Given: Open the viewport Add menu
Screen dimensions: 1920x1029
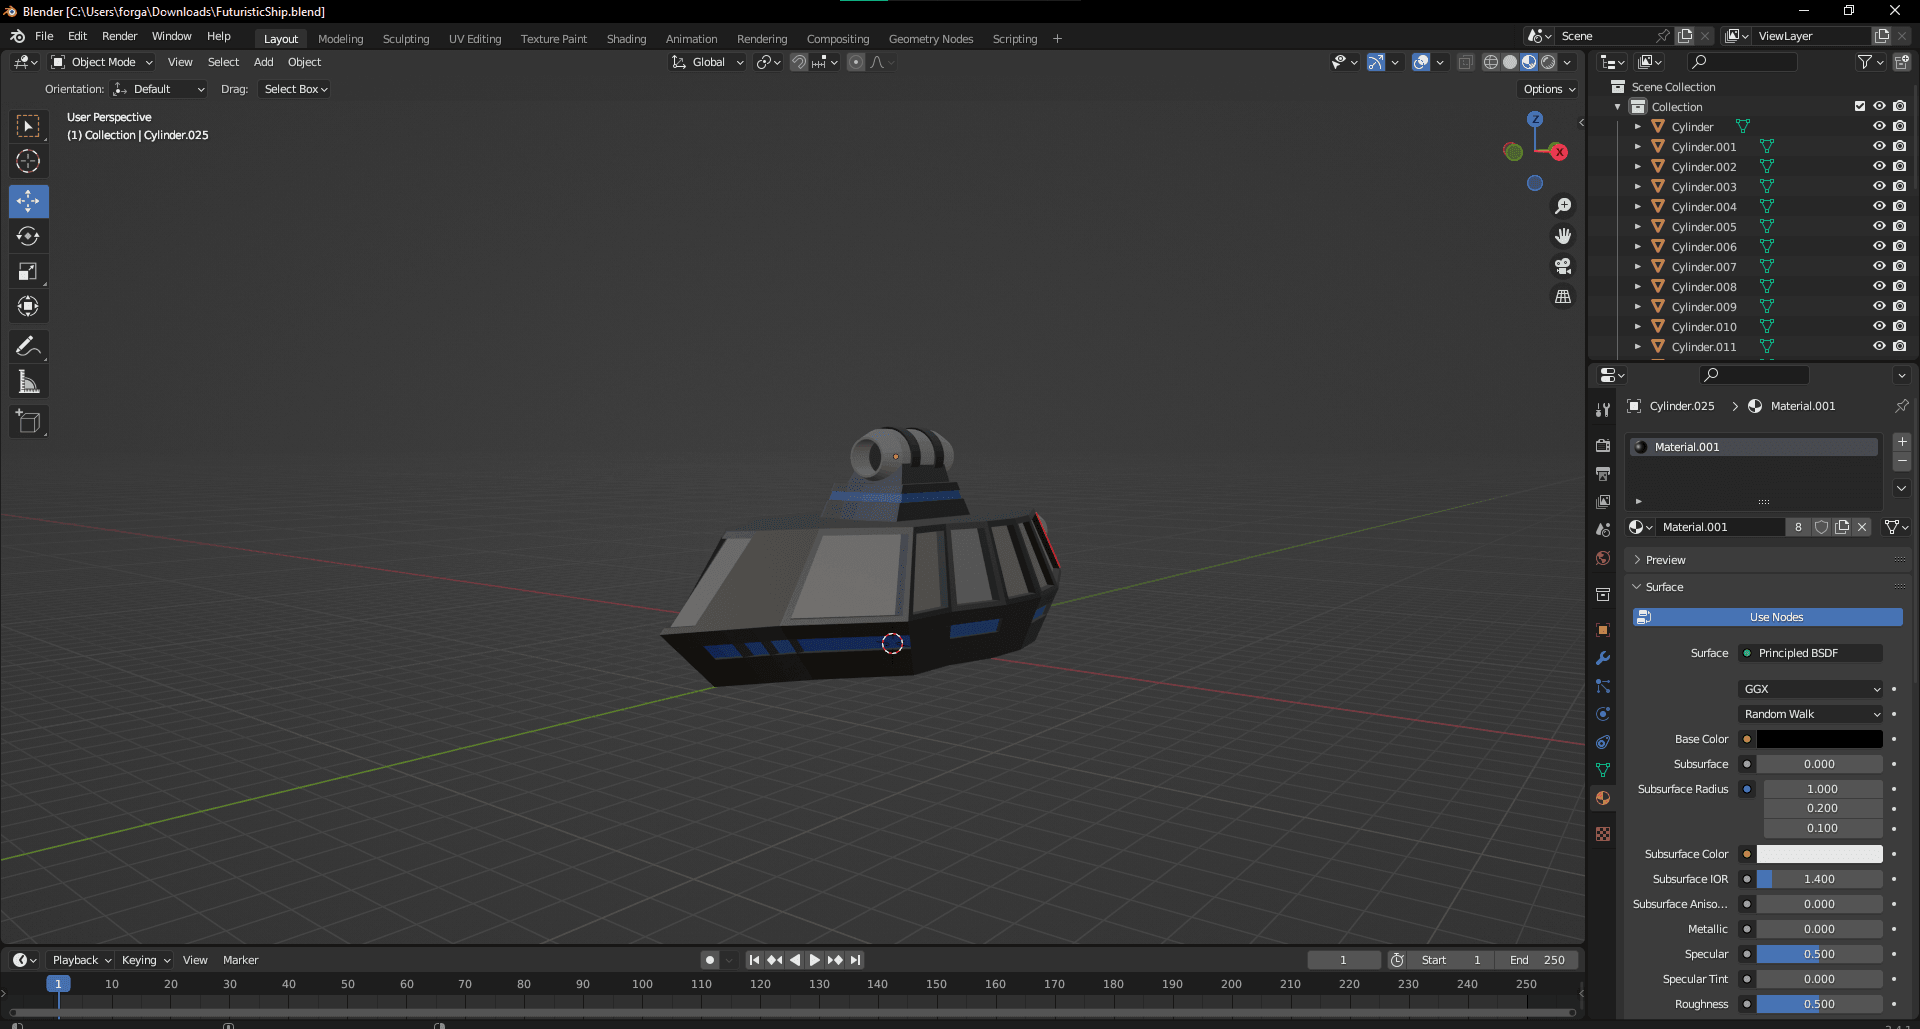Looking at the screenshot, I should (x=263, y=62).
